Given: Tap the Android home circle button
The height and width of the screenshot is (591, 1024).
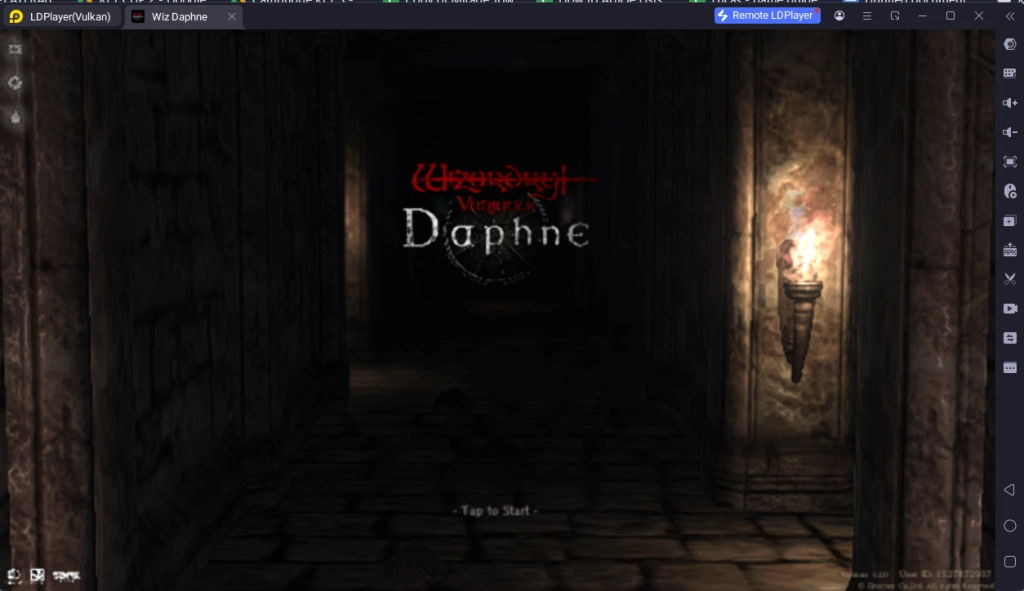Looking at the screenshot, I should coord(1010,526).
